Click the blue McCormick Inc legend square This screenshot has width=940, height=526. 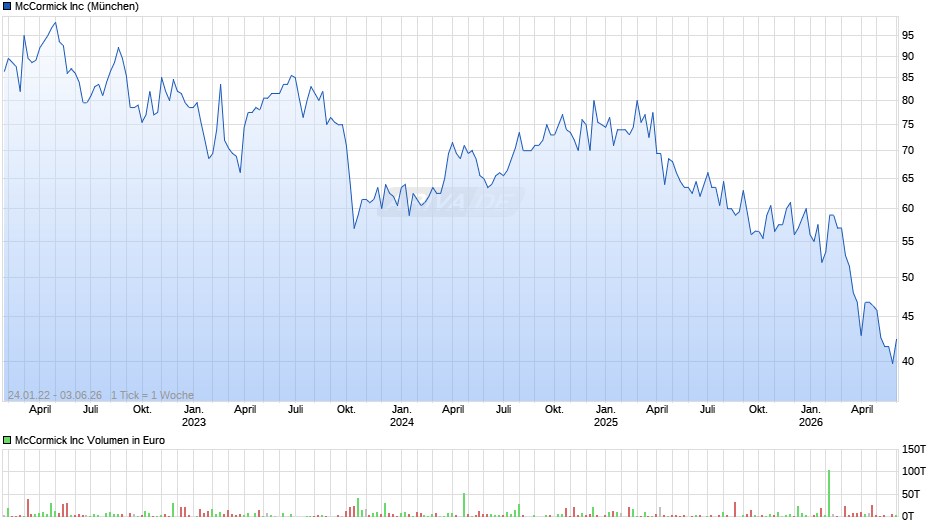coord(7,7)
